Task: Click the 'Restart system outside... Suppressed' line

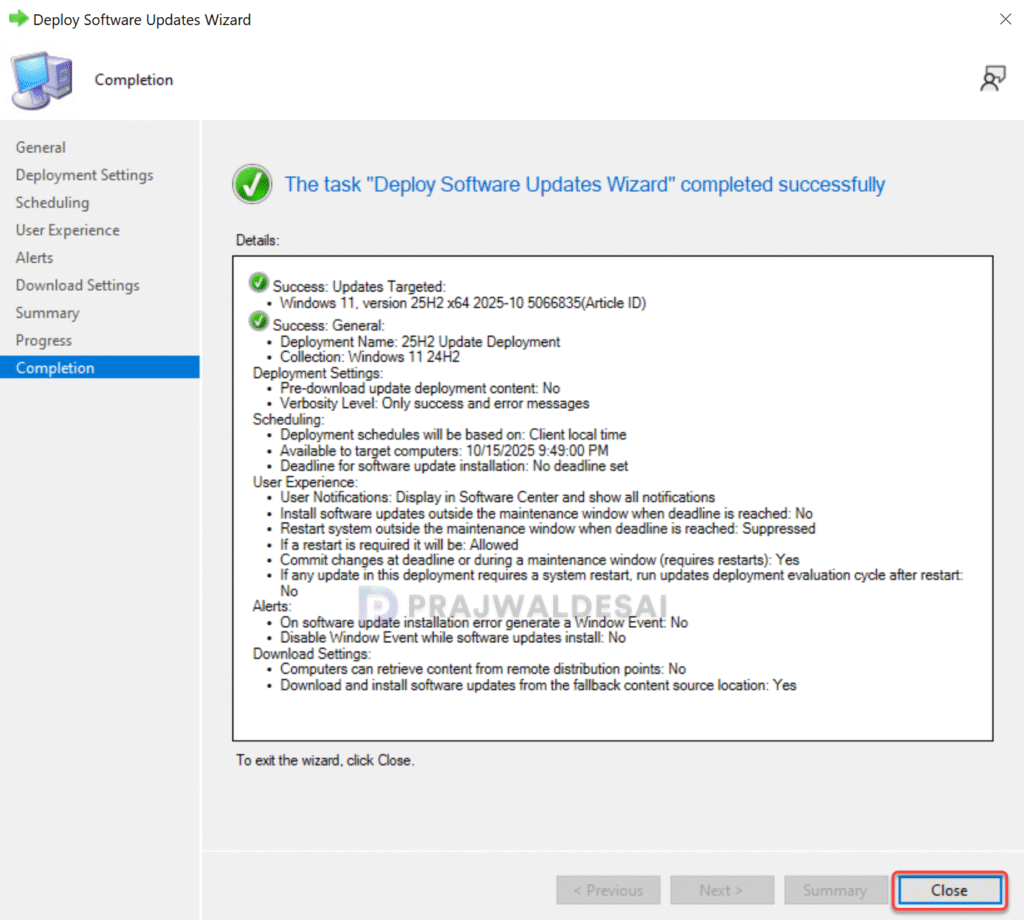Action: tap(547, 529)
